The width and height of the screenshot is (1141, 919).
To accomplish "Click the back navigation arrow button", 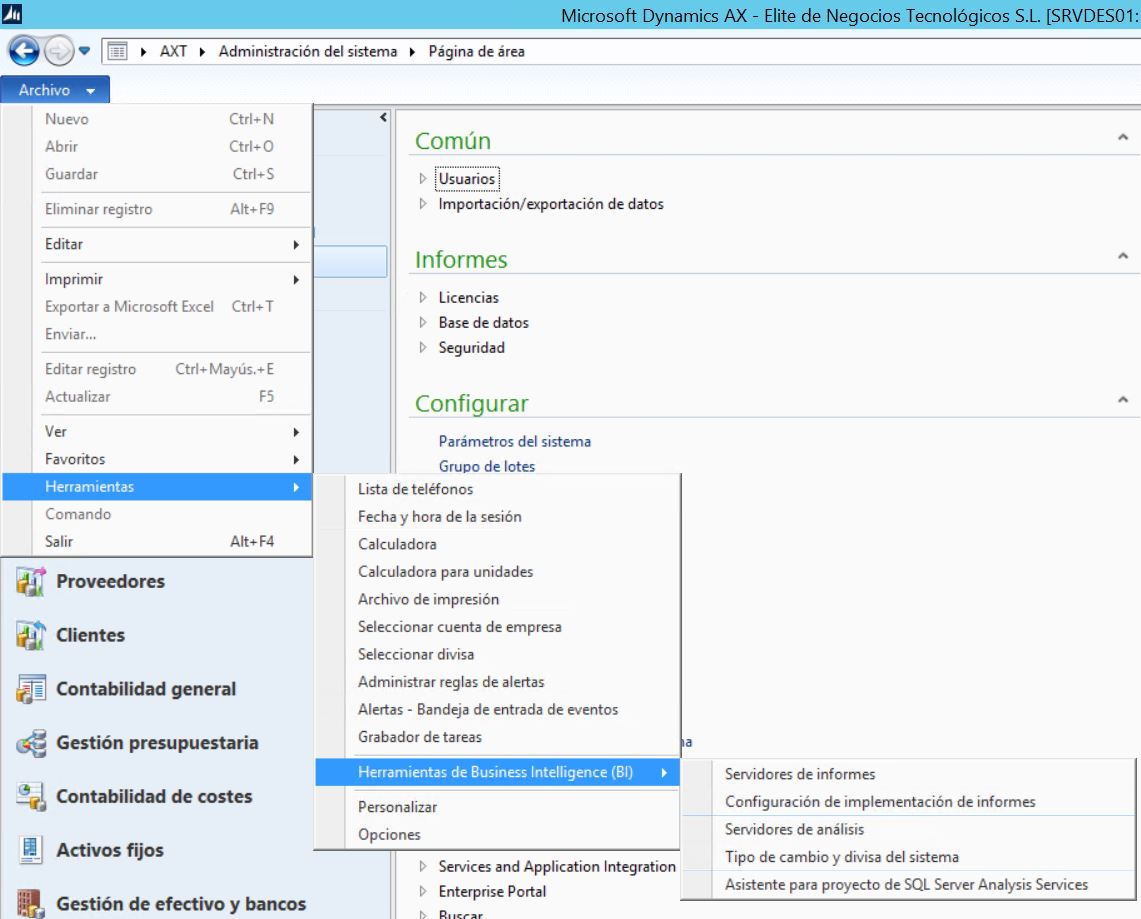I will click(x=23, y=51).
